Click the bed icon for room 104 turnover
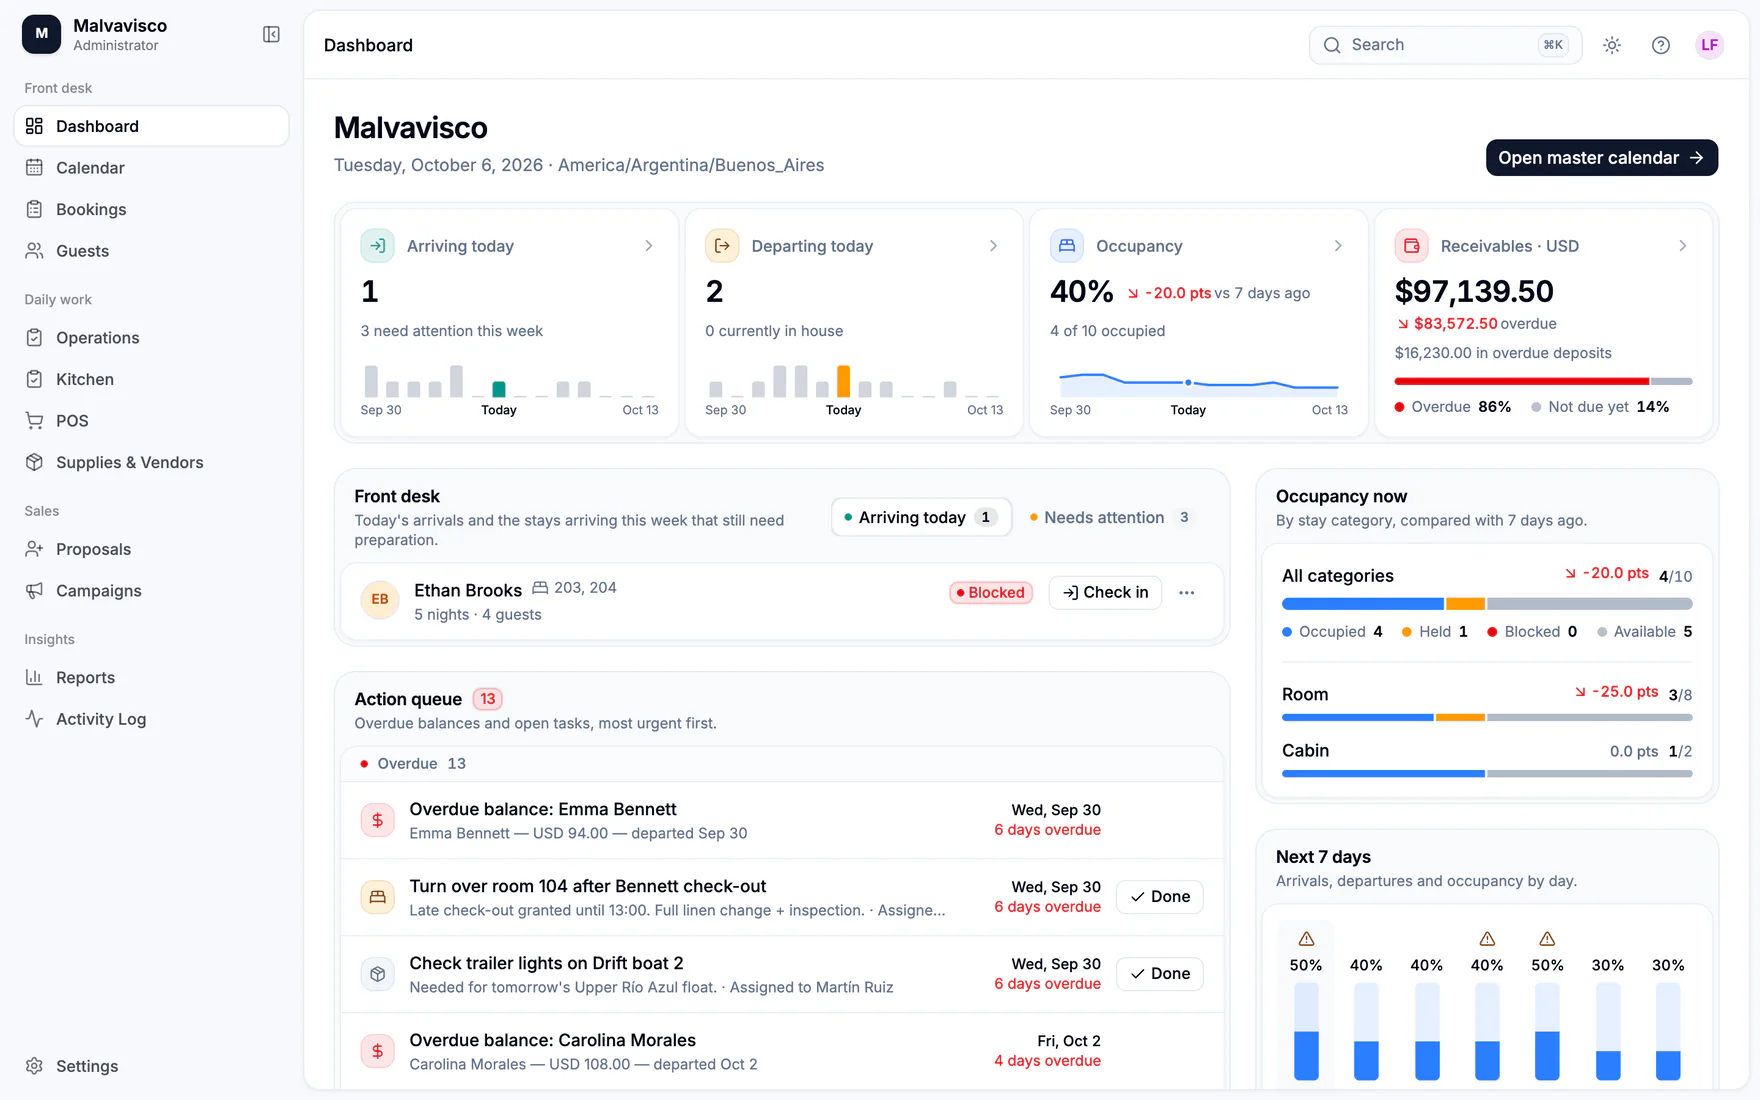The image size is (1760, 1100). [x=377, y=897]
